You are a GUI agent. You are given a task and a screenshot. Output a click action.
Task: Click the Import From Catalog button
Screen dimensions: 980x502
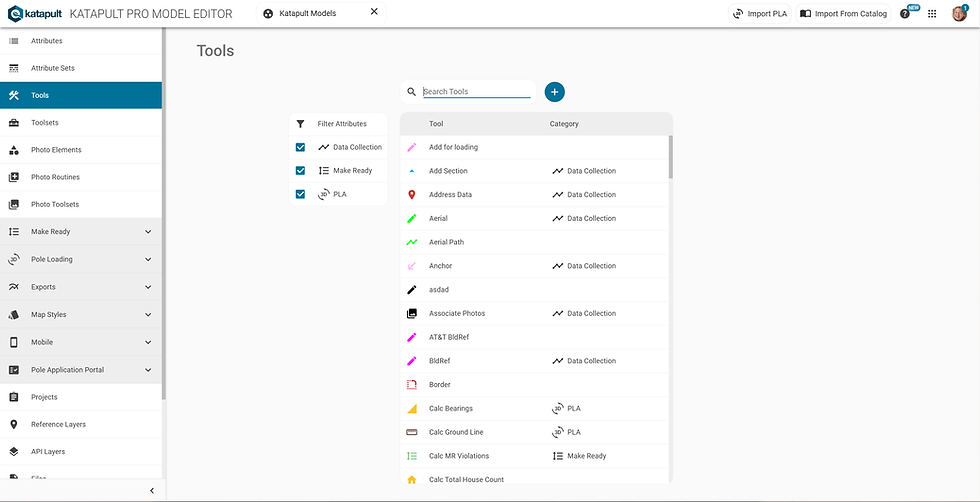coord(843,14)
